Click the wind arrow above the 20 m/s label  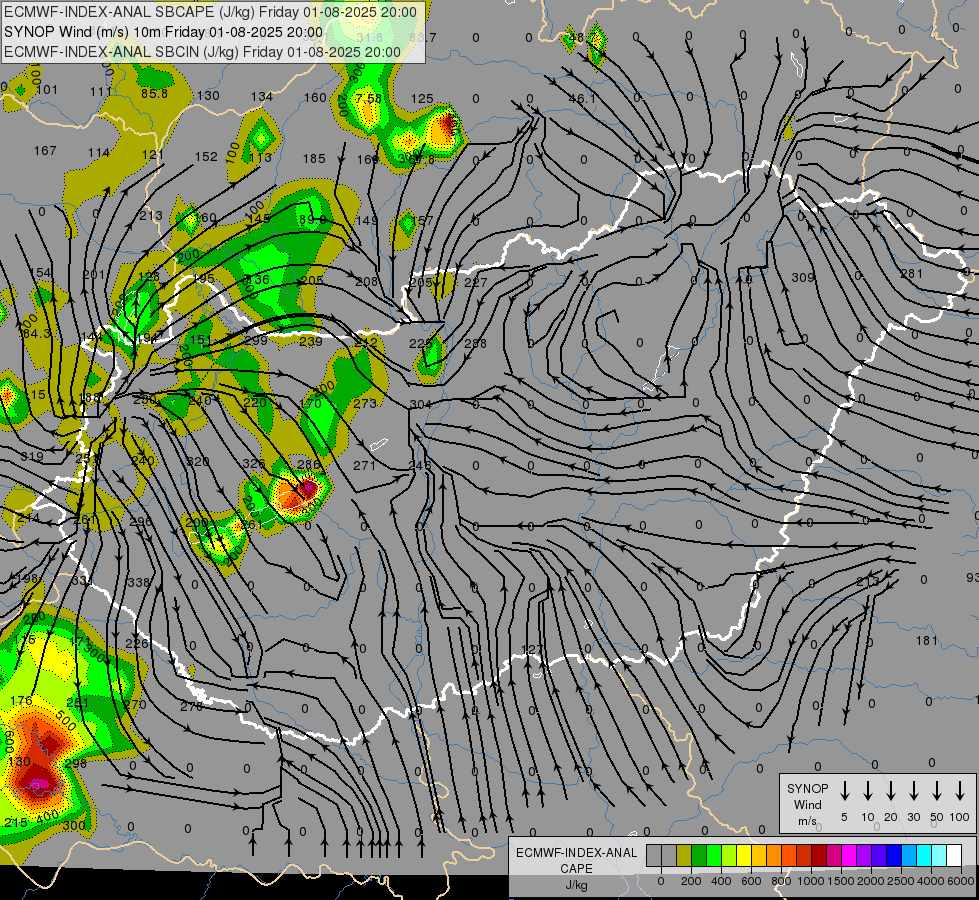[891, 791]
